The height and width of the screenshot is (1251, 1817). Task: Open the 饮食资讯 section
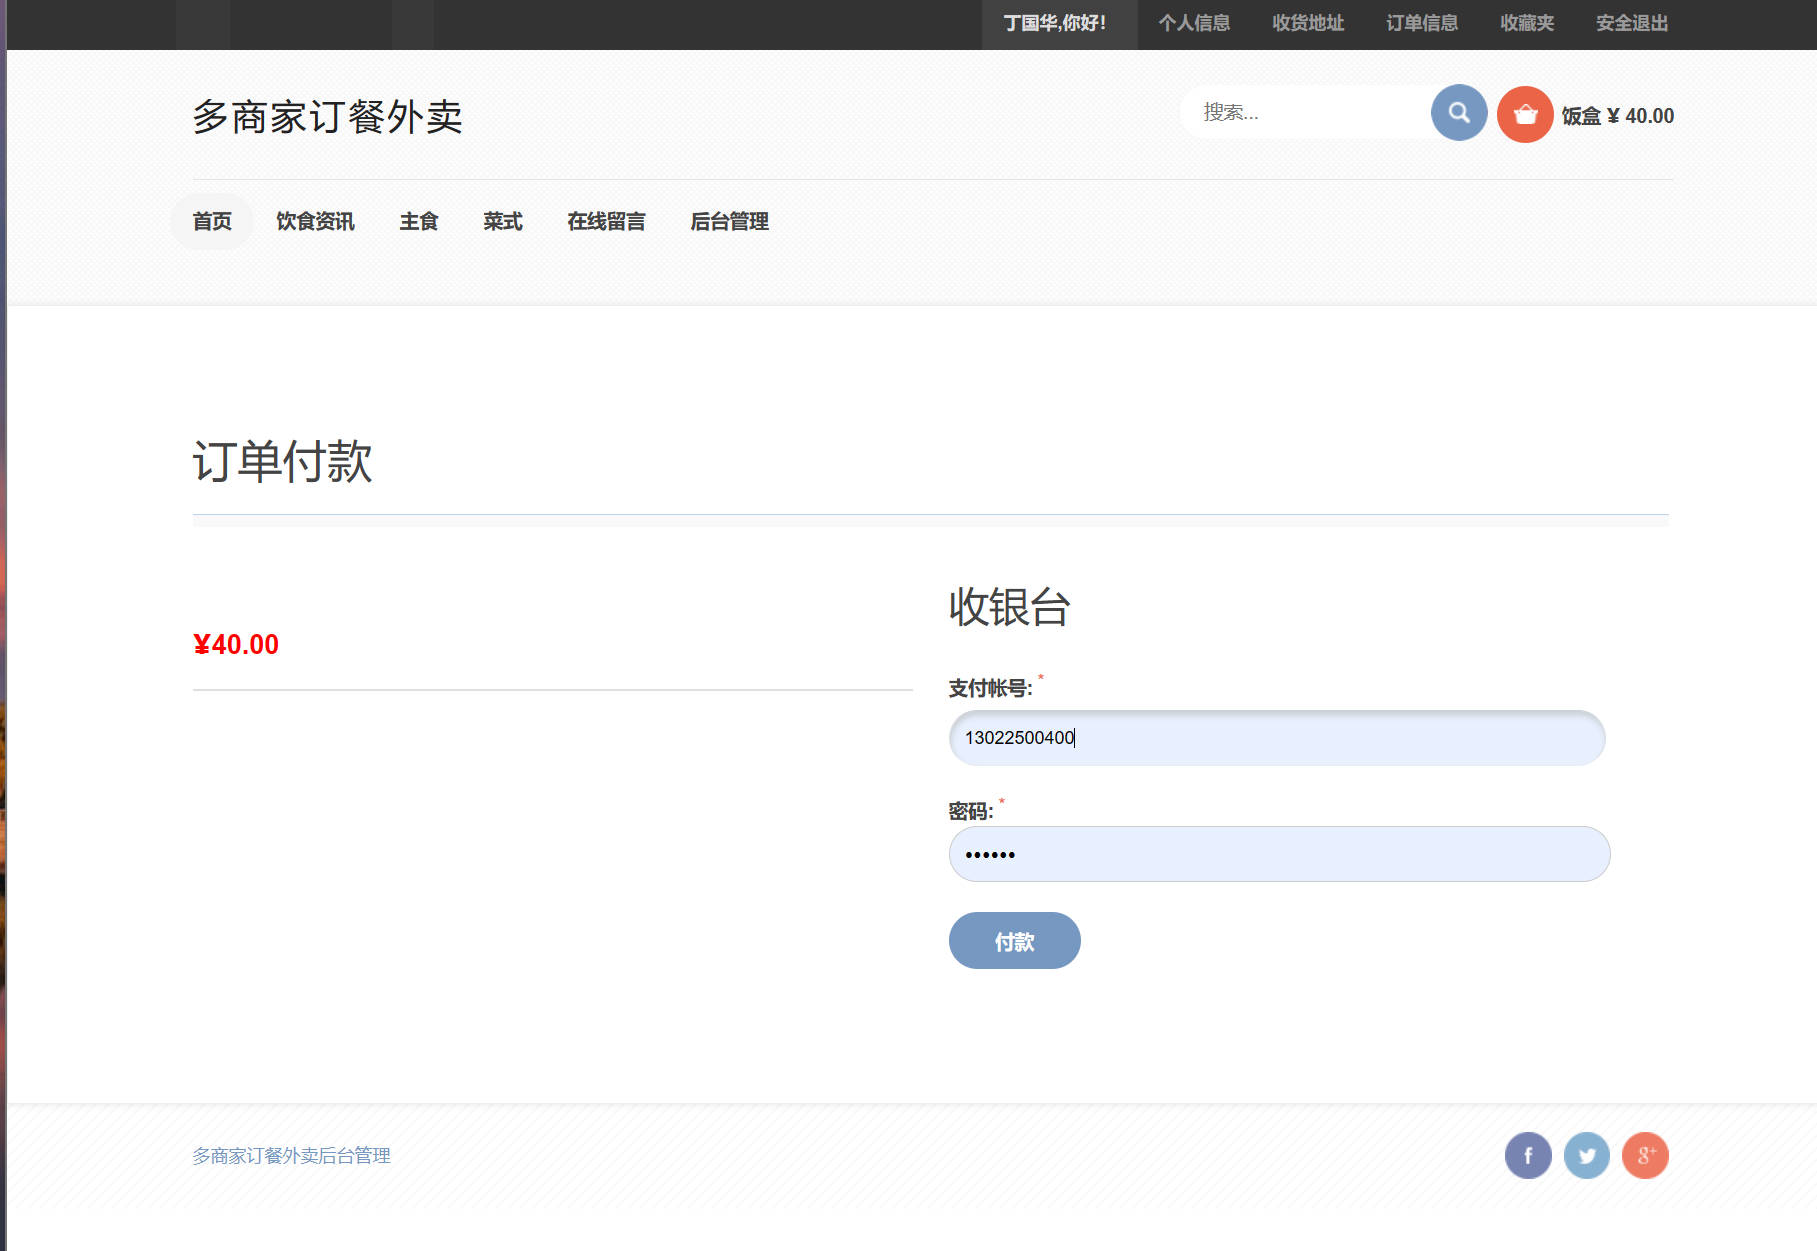click(x=315, y=221)
